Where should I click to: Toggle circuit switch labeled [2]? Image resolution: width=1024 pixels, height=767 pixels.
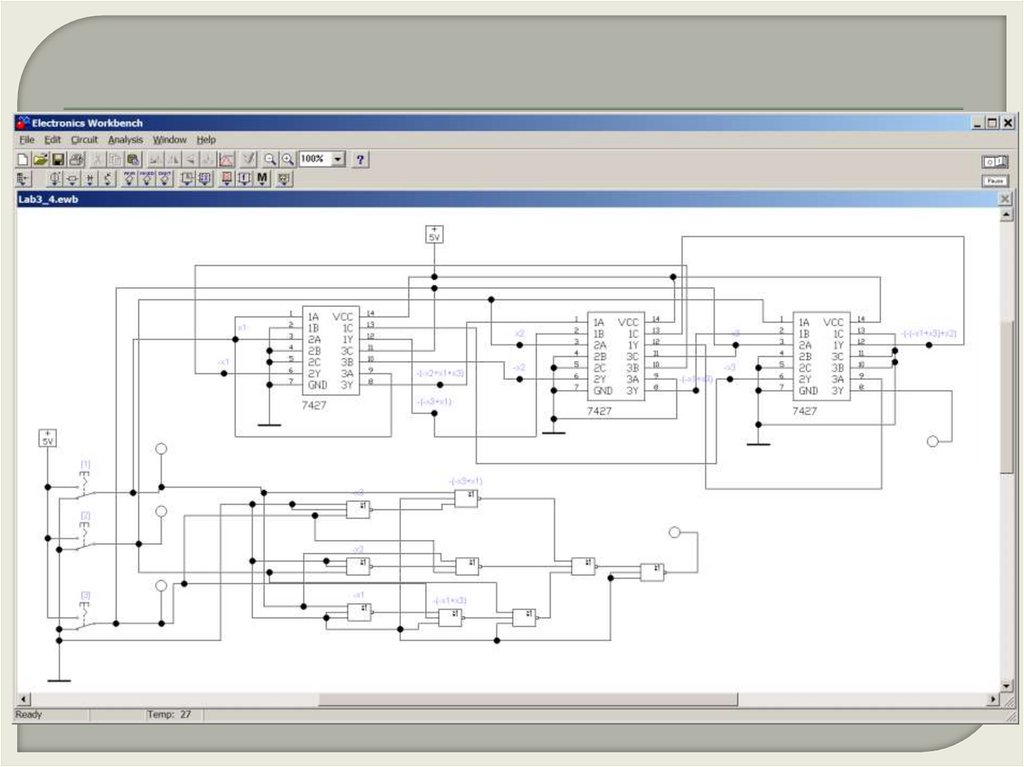pos(85,537)
